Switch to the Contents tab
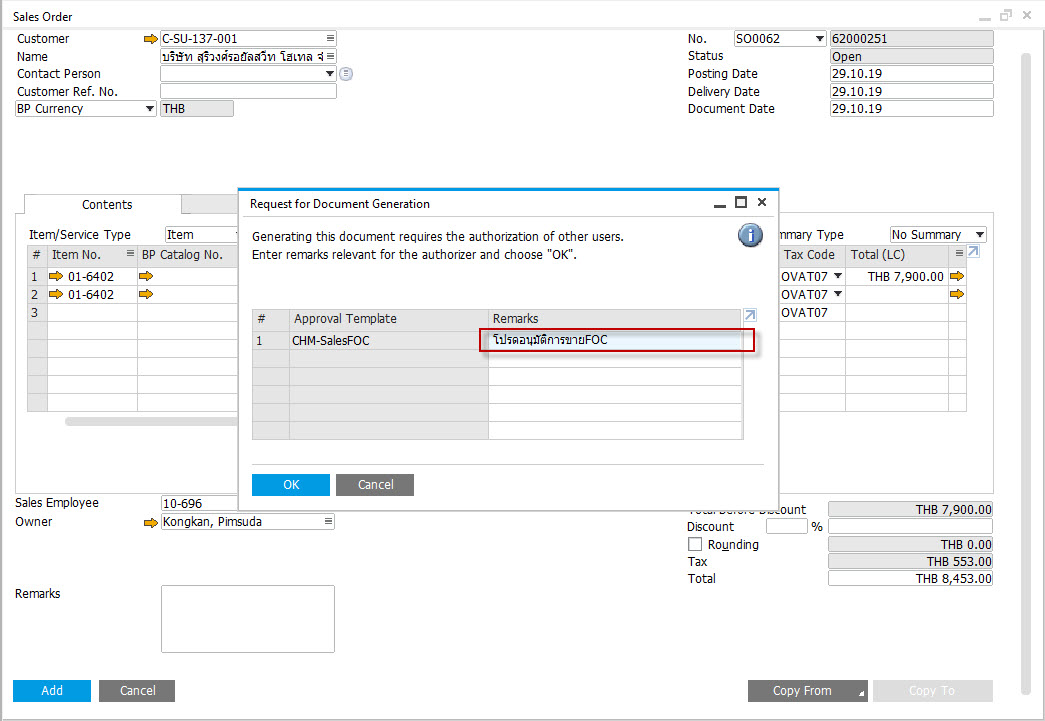1045x721 pixels. [107, 205]
